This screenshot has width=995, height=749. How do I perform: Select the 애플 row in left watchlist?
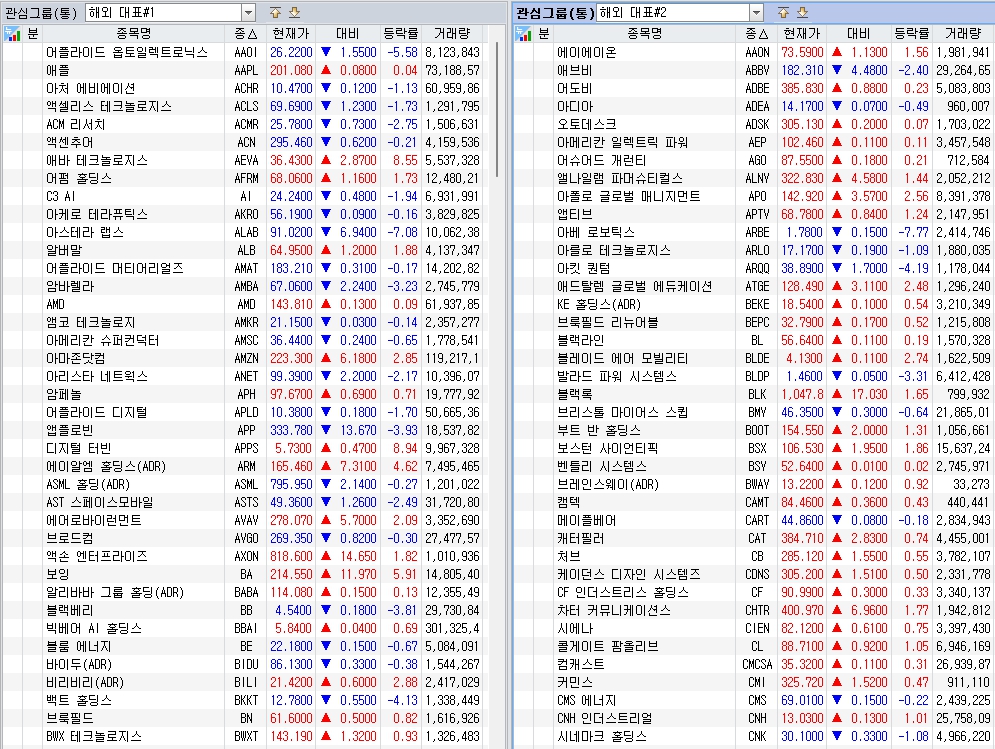241,70
